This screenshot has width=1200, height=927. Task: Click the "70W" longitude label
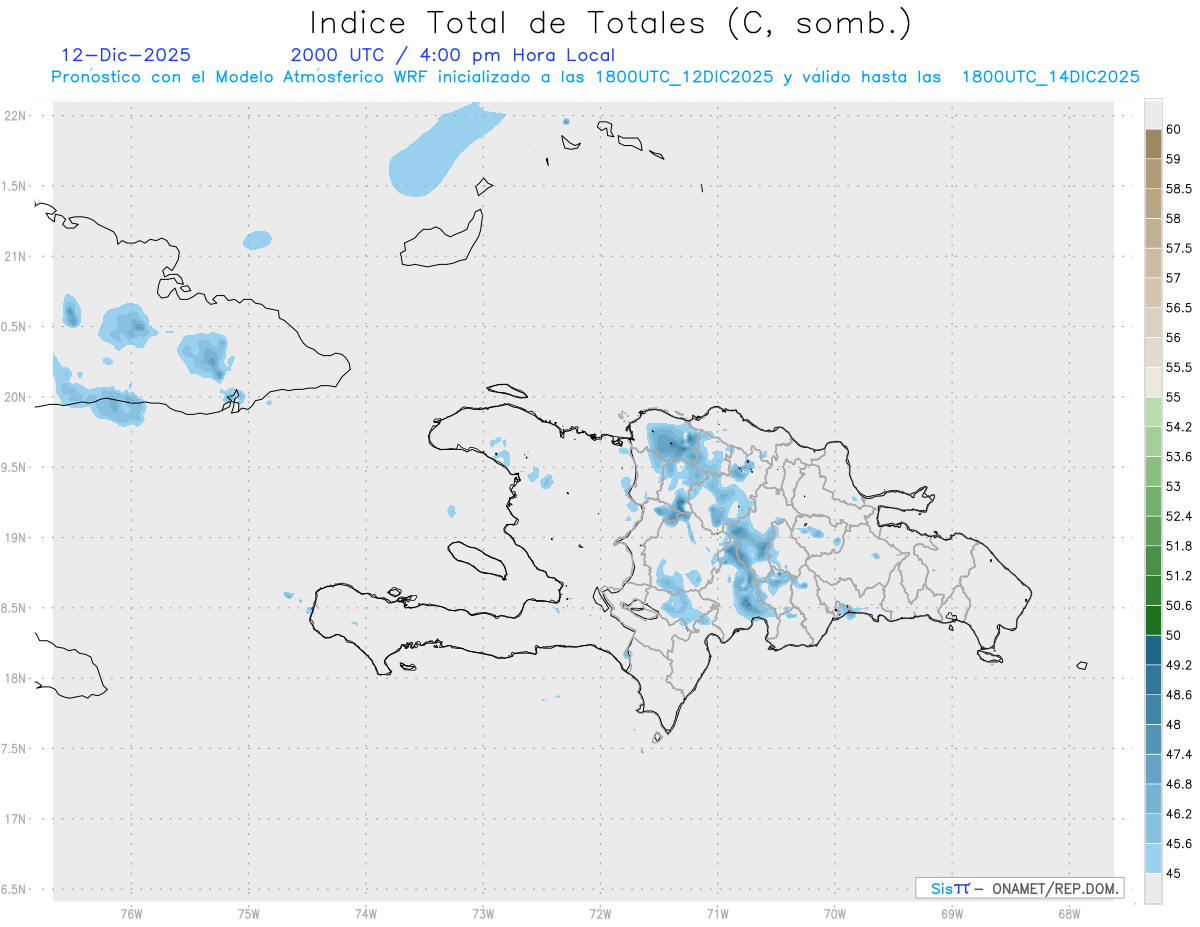click(x=835, y=913)
